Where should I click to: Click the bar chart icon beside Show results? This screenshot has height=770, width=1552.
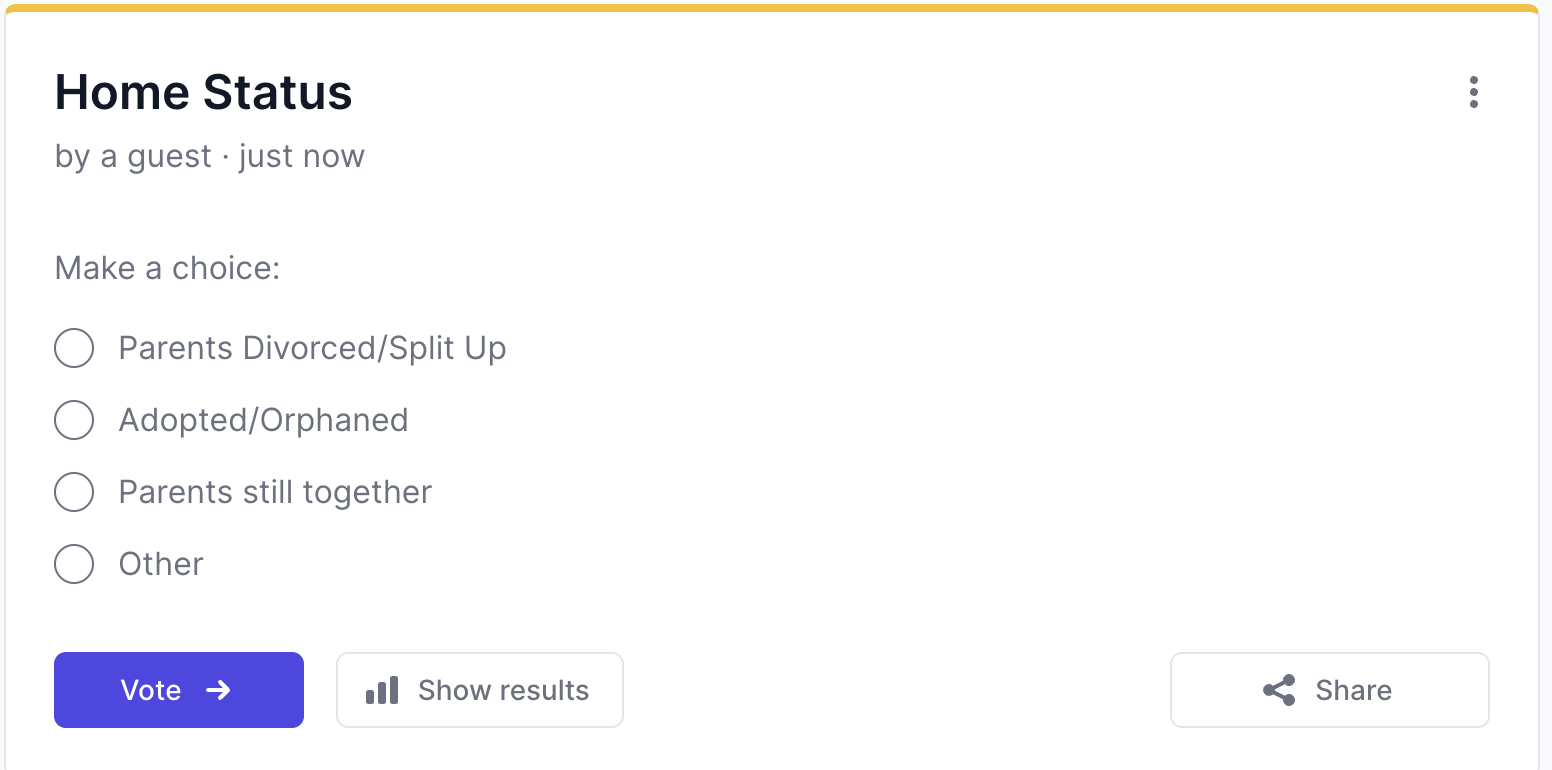click(x=382, y=690)
